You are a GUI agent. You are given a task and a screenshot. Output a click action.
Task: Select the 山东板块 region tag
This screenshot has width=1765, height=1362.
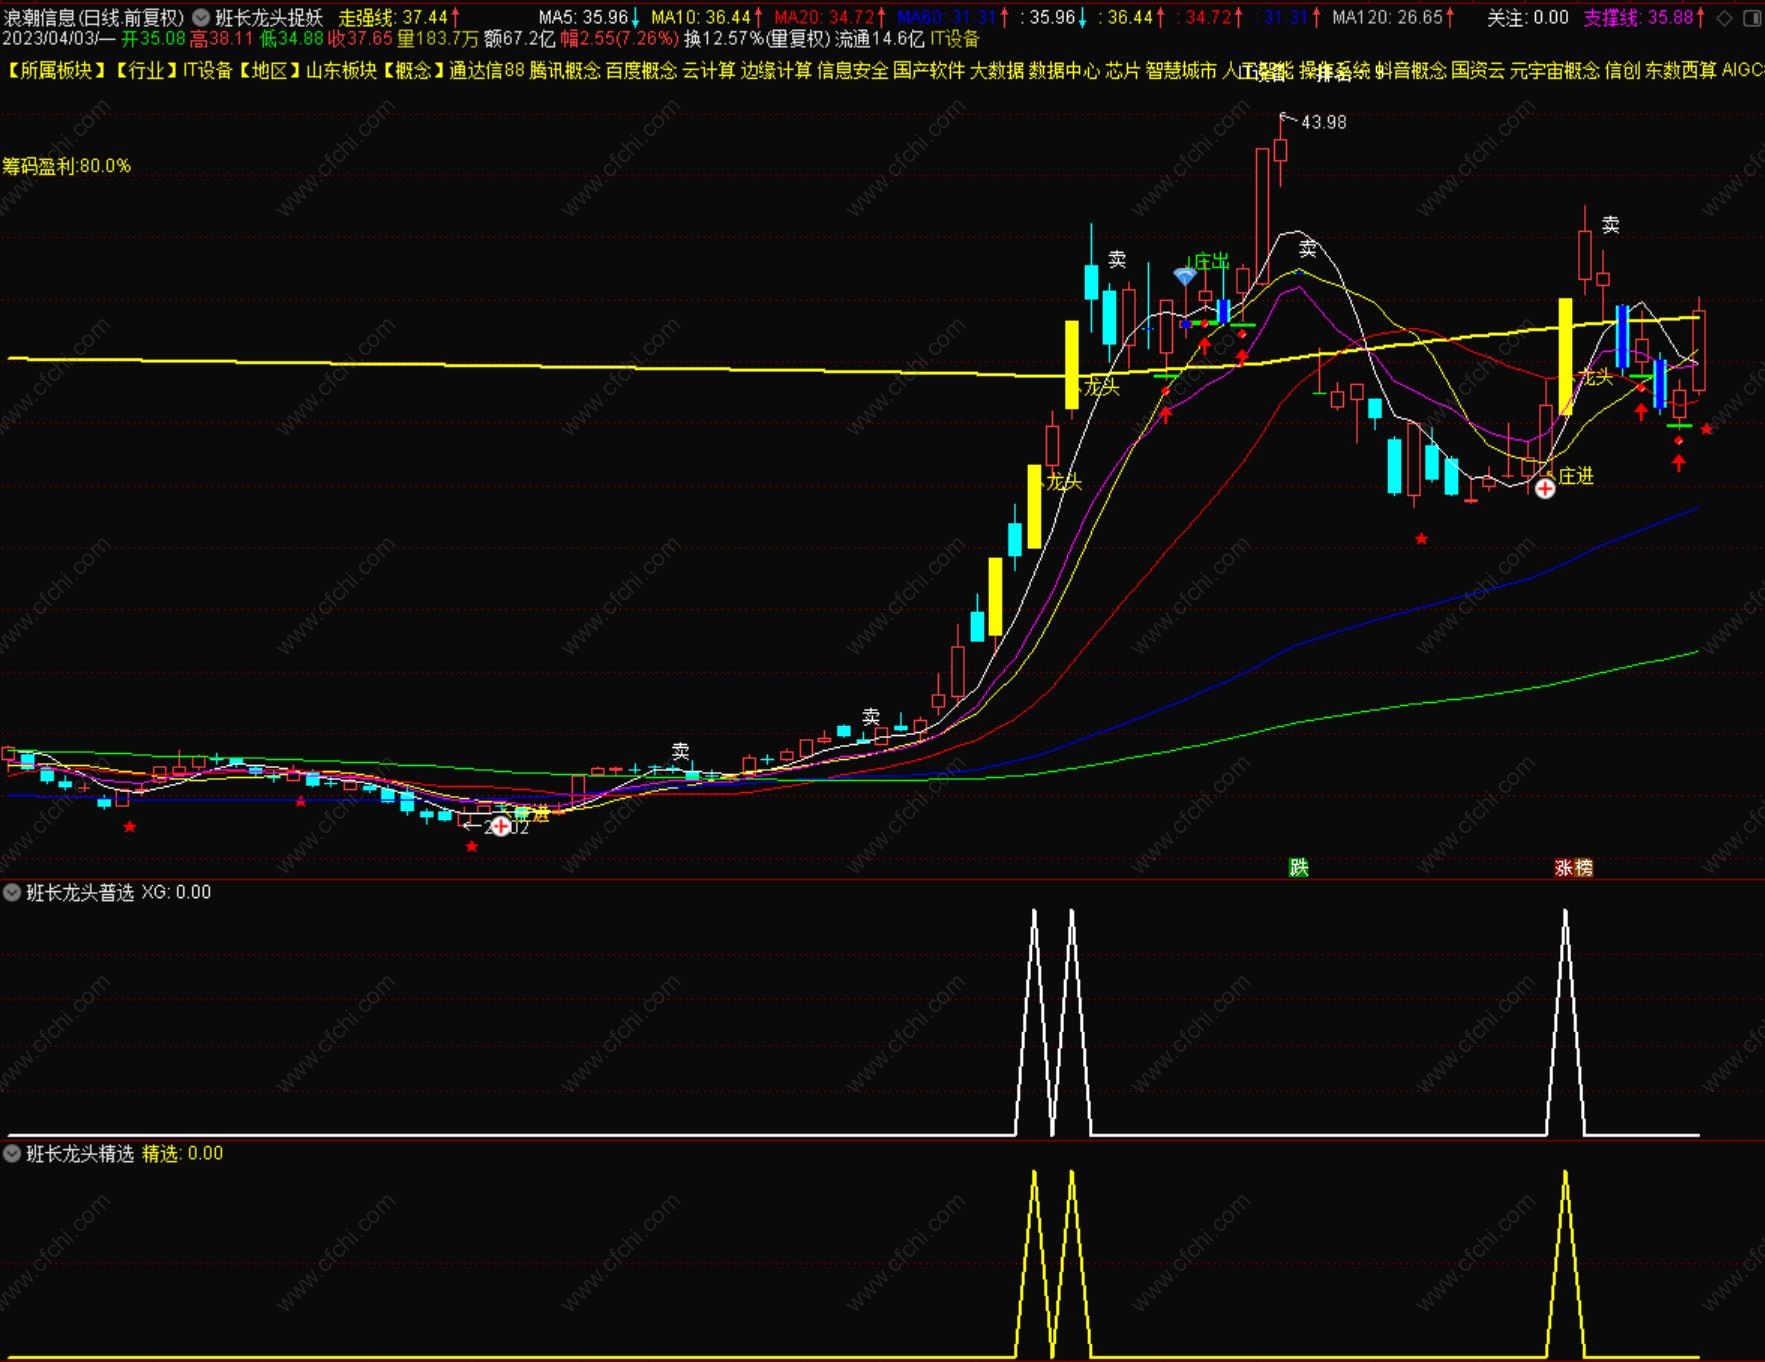341,70
